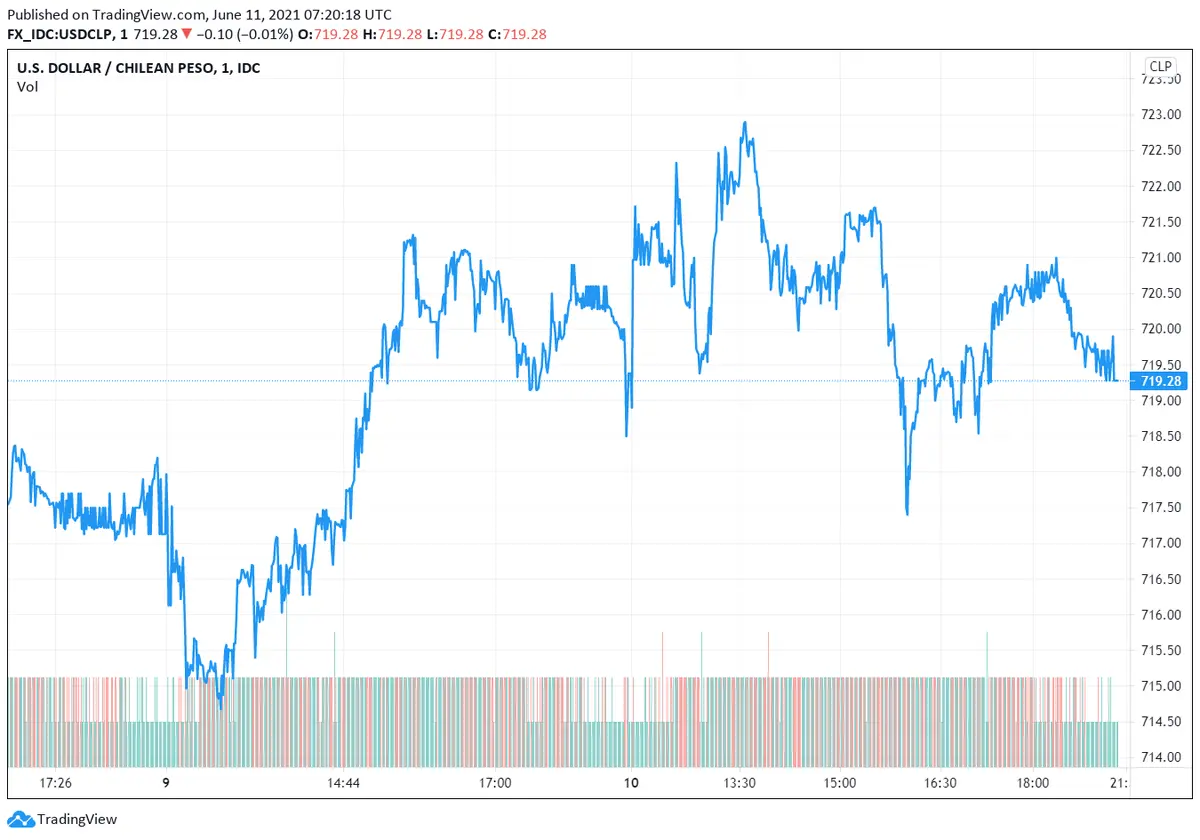Select the blue 719.28 current price tag
This screenshot has width=1200, height=840.
coord(1160,381)
